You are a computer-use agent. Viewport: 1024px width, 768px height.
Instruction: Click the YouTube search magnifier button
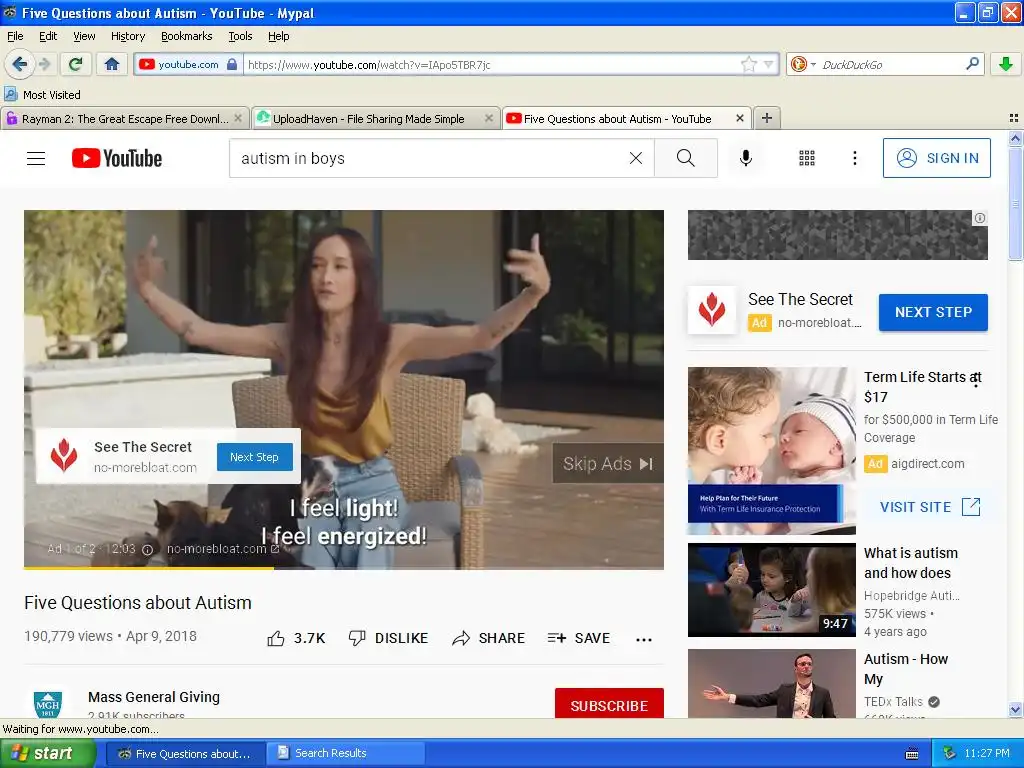click(686, 158)
